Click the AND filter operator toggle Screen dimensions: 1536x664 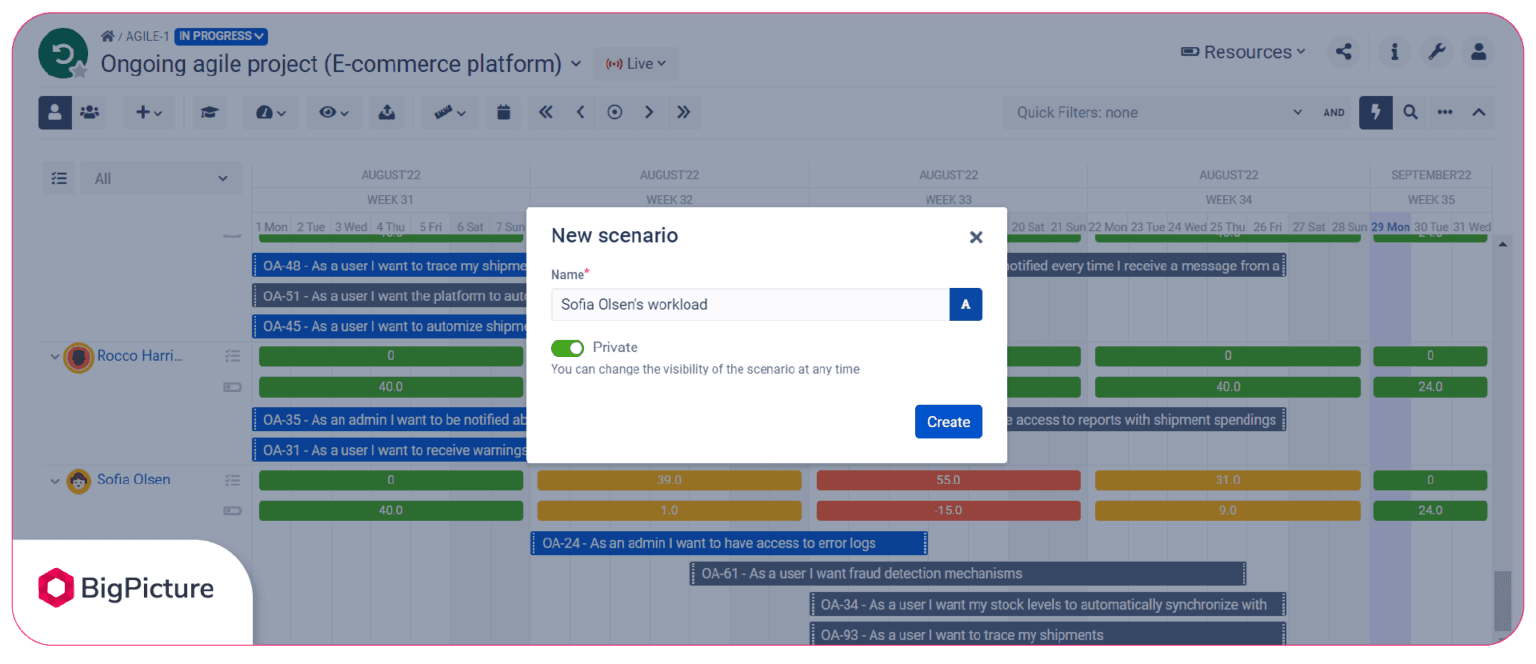click(x=1334, y=112)
